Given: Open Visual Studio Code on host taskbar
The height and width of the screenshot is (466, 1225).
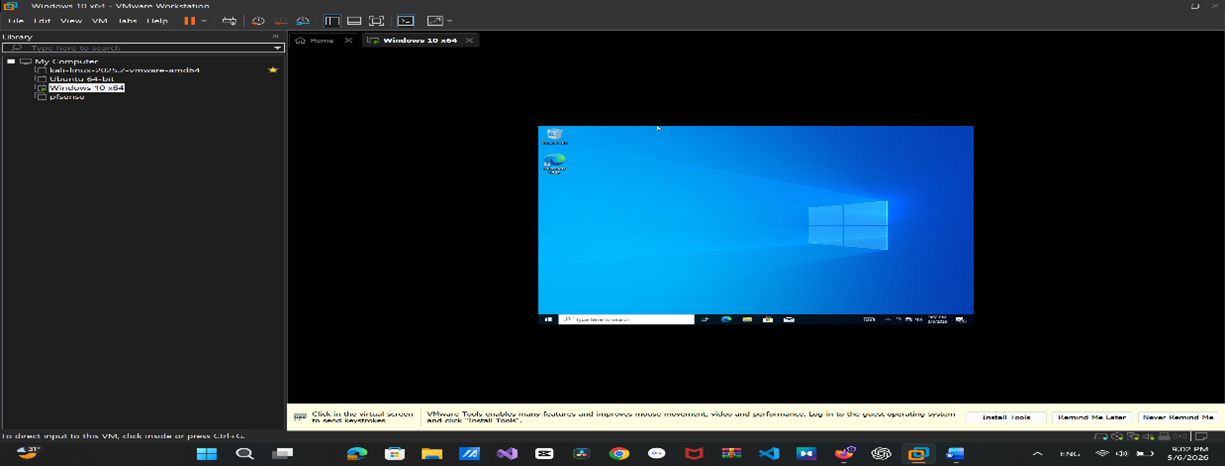Looking at the screenshot, I should (x=768, y=454).
